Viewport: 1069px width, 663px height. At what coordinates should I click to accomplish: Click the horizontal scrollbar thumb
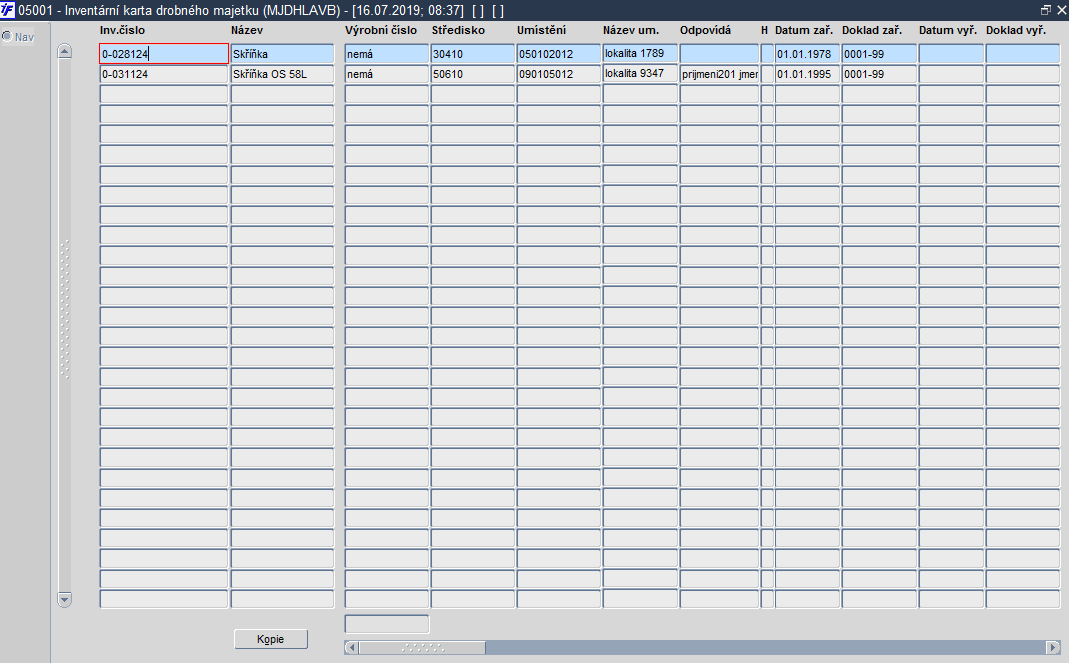422,647
